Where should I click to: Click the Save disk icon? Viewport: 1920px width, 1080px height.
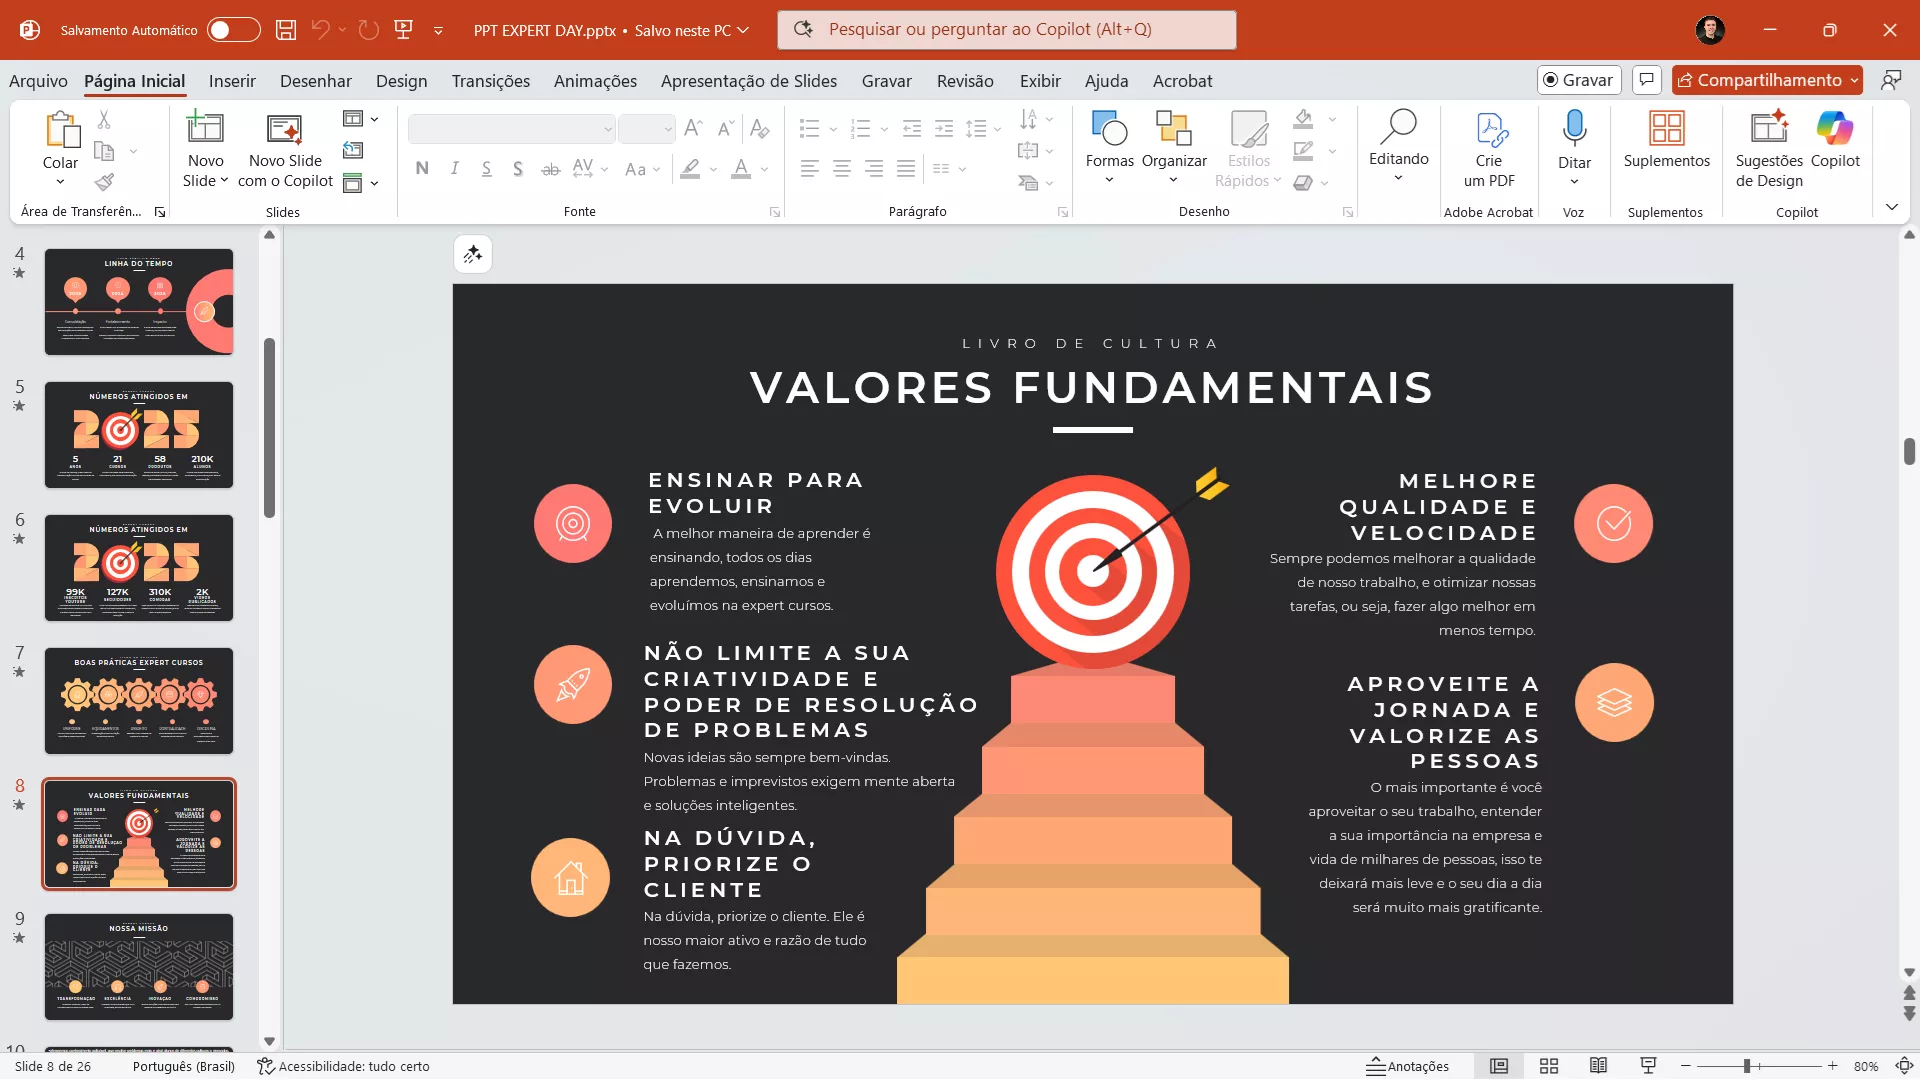[x=286, y=30]
